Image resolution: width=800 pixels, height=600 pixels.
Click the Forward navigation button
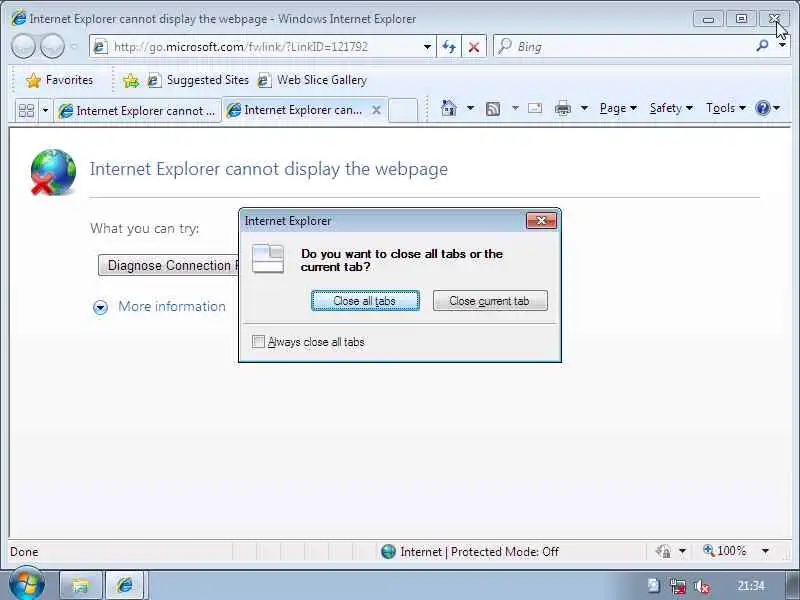click(x=52, y=46)
